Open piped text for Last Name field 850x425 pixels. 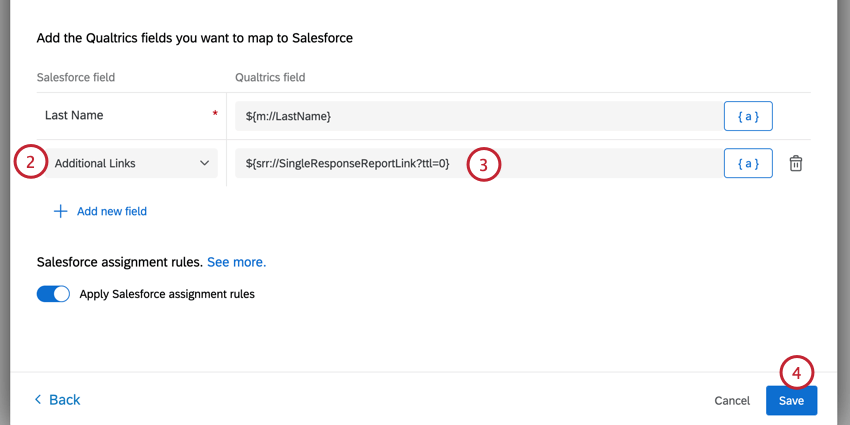(748, 116)
